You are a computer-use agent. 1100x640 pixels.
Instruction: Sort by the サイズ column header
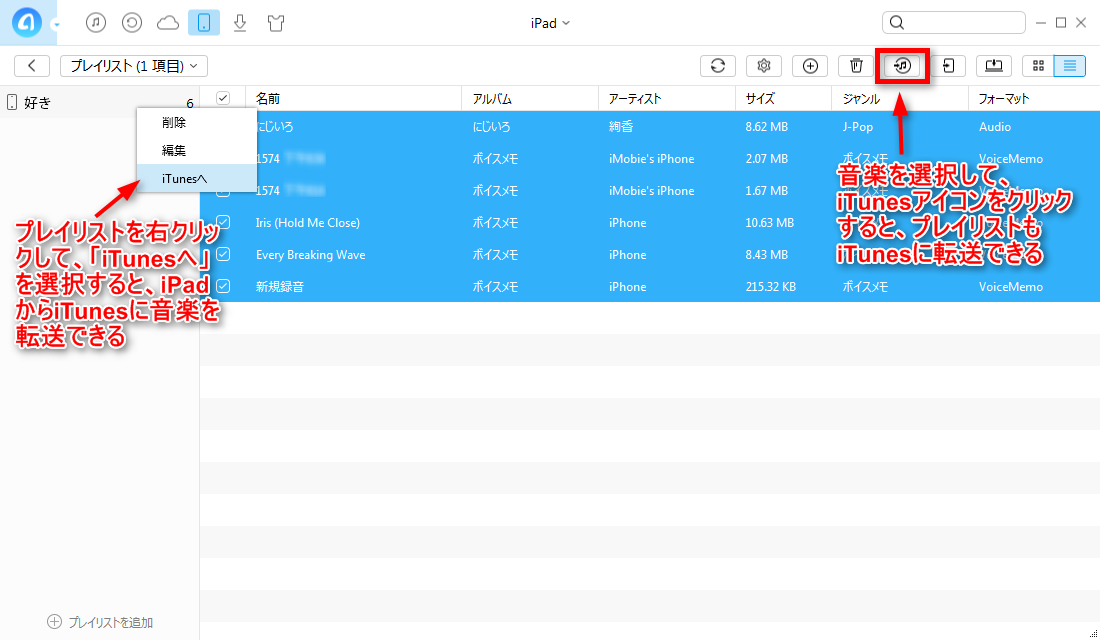point(760,99)
